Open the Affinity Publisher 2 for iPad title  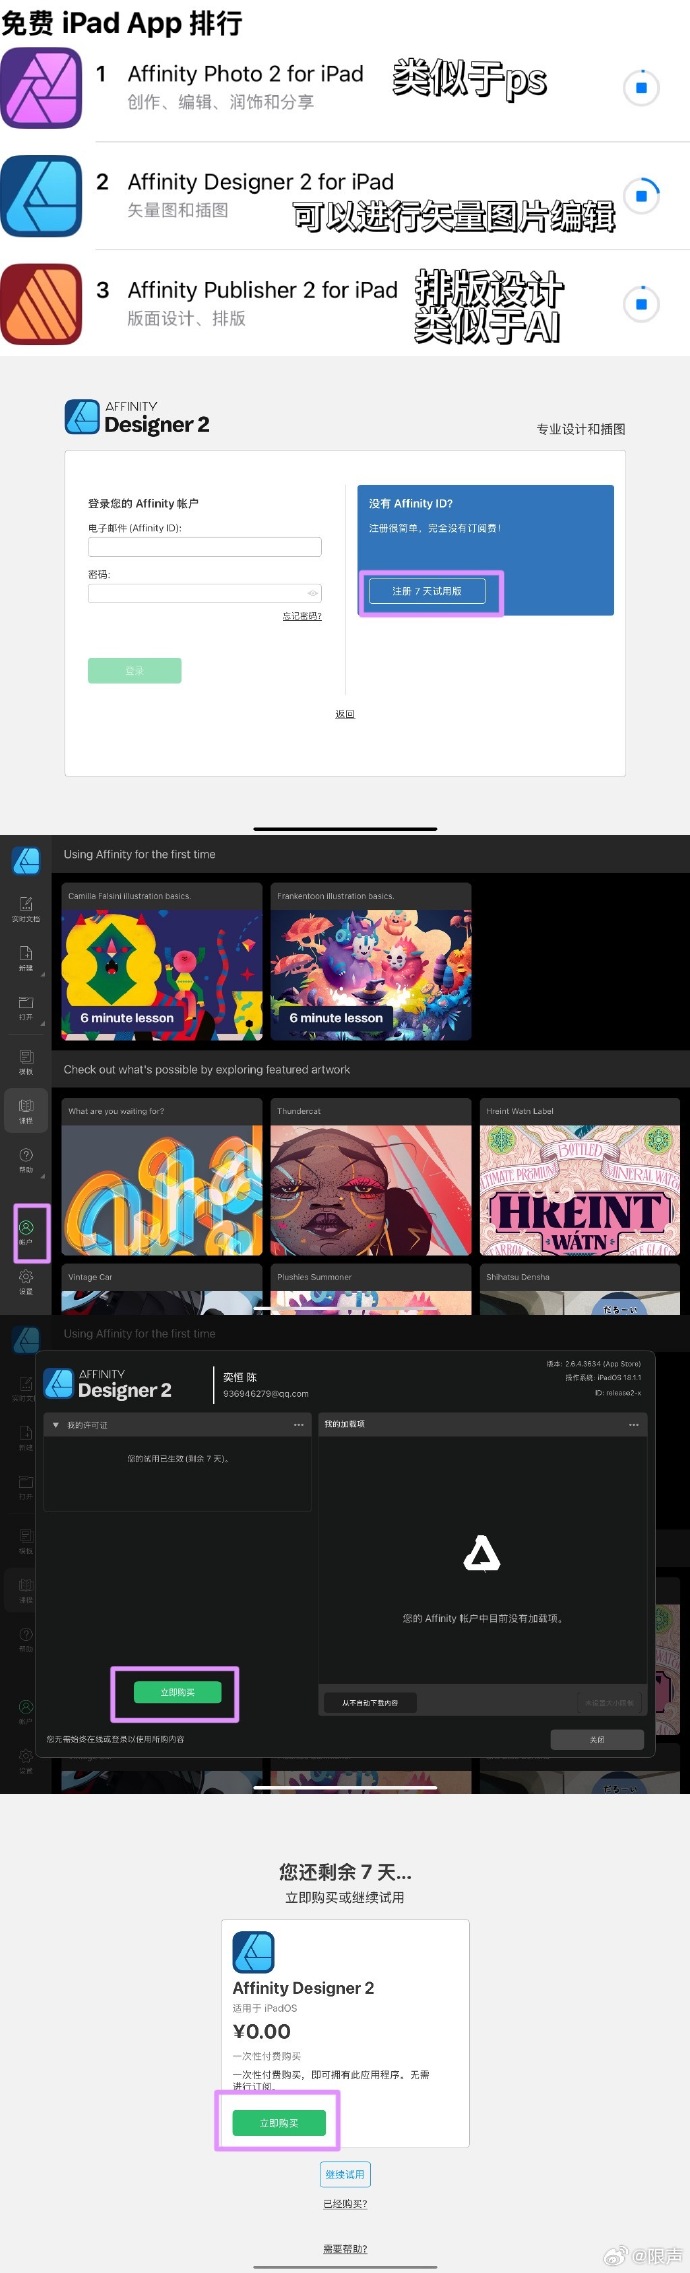(262, 290)
